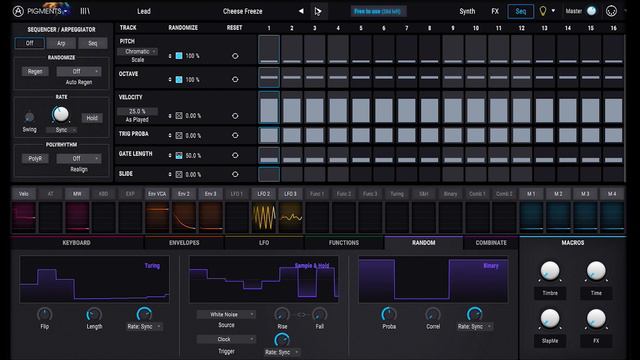This screenshot has width=640, height=360.
Task: Open the Random modulation tab
Action: coord(424,243)
